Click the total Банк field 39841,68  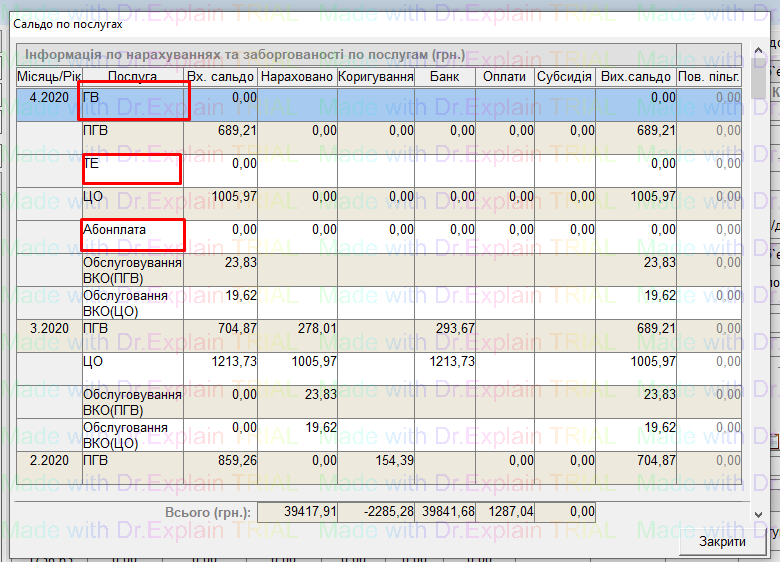pyautogui.click(x=445, y=512)
